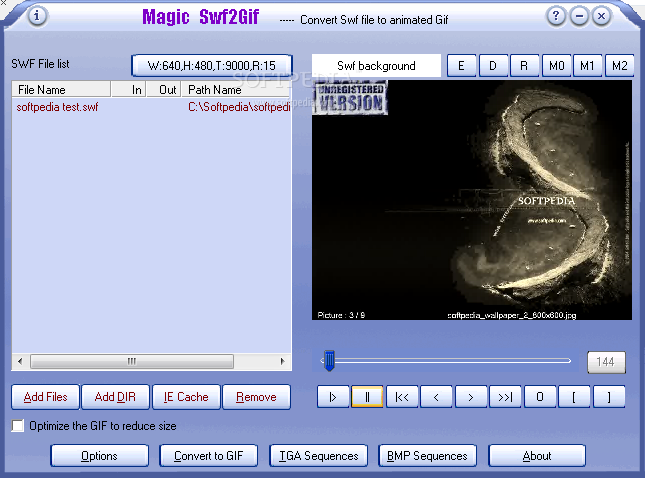Screen dimensions: 645x478
Task: Close the Magic Swf2Gif window
Action: (x=601, y=16)
